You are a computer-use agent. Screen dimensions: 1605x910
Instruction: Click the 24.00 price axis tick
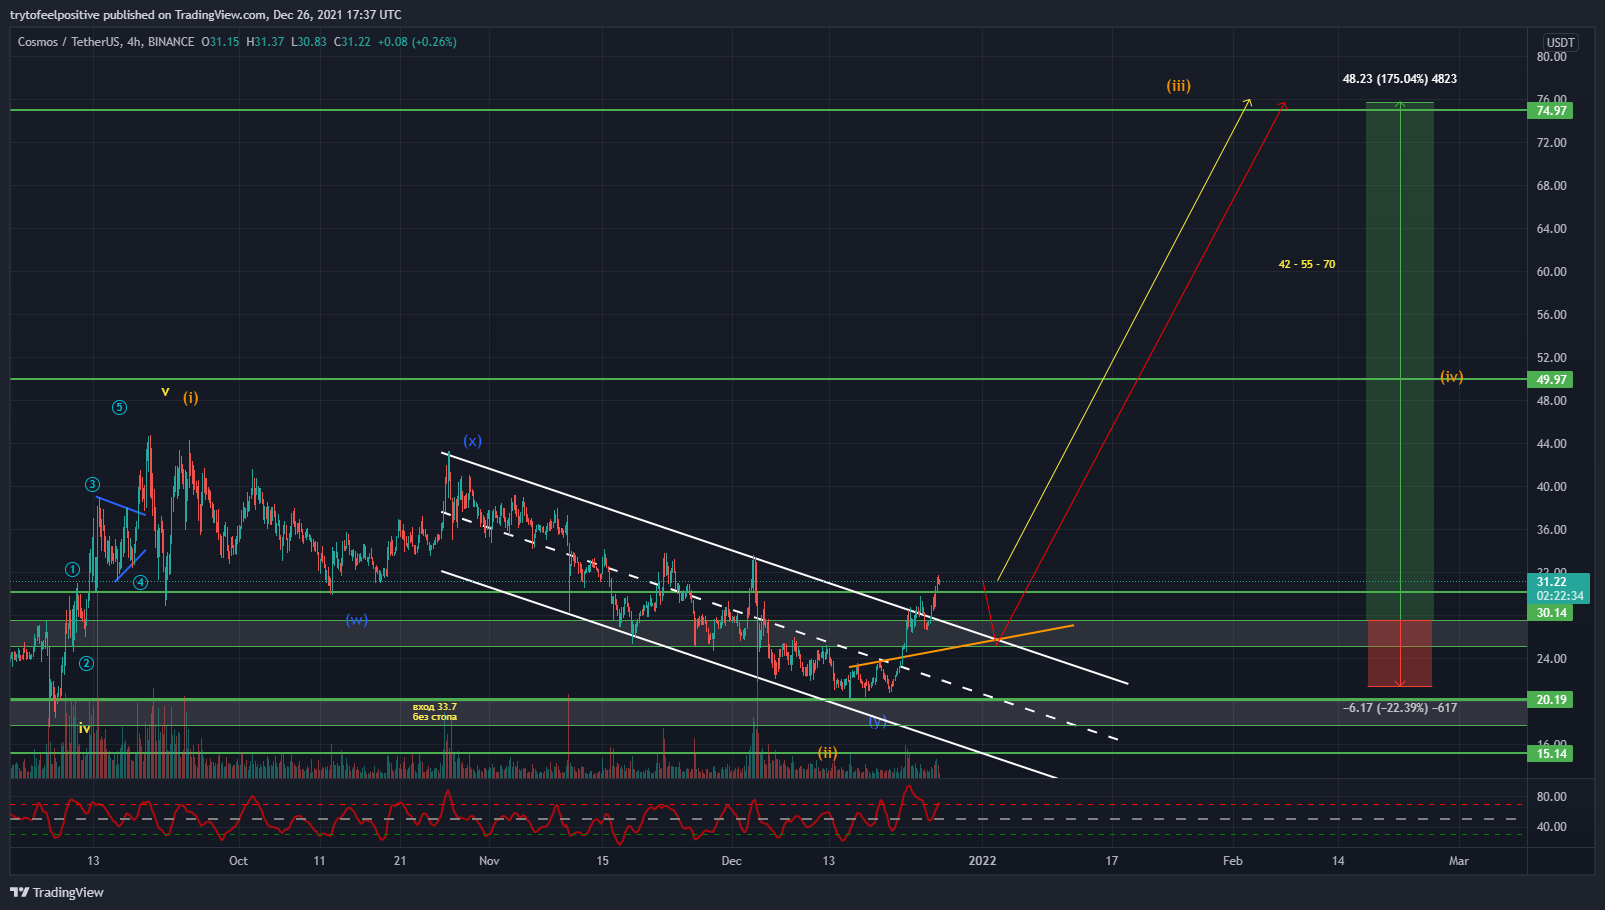[1551, 659]
